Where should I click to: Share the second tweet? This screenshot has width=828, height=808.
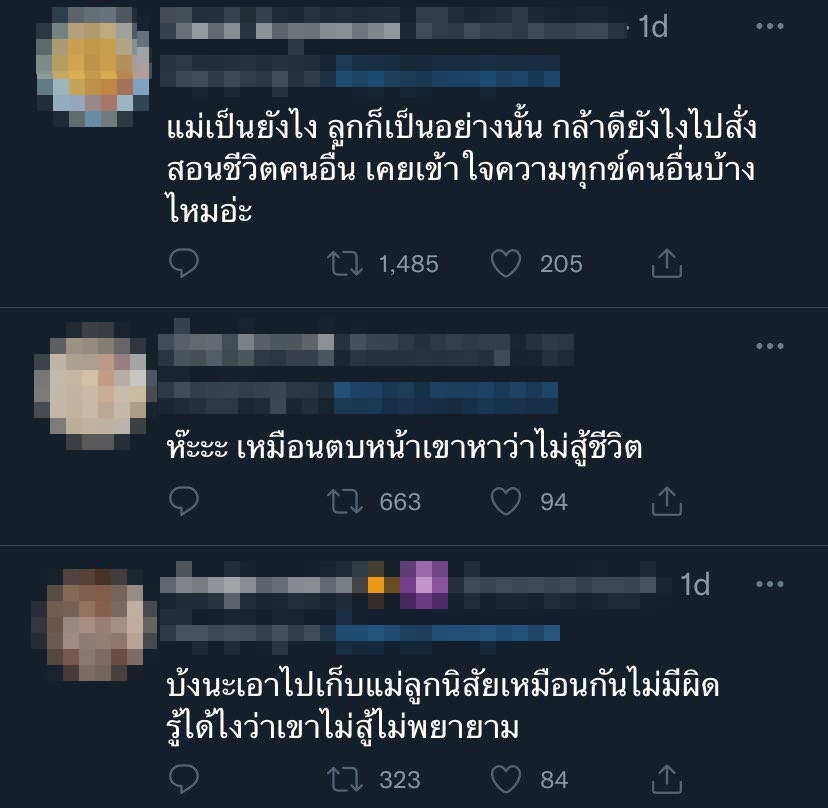point(666,501)
